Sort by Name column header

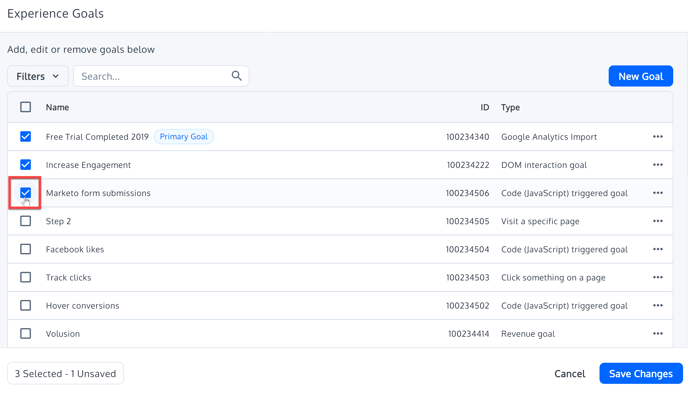point(57,107)
